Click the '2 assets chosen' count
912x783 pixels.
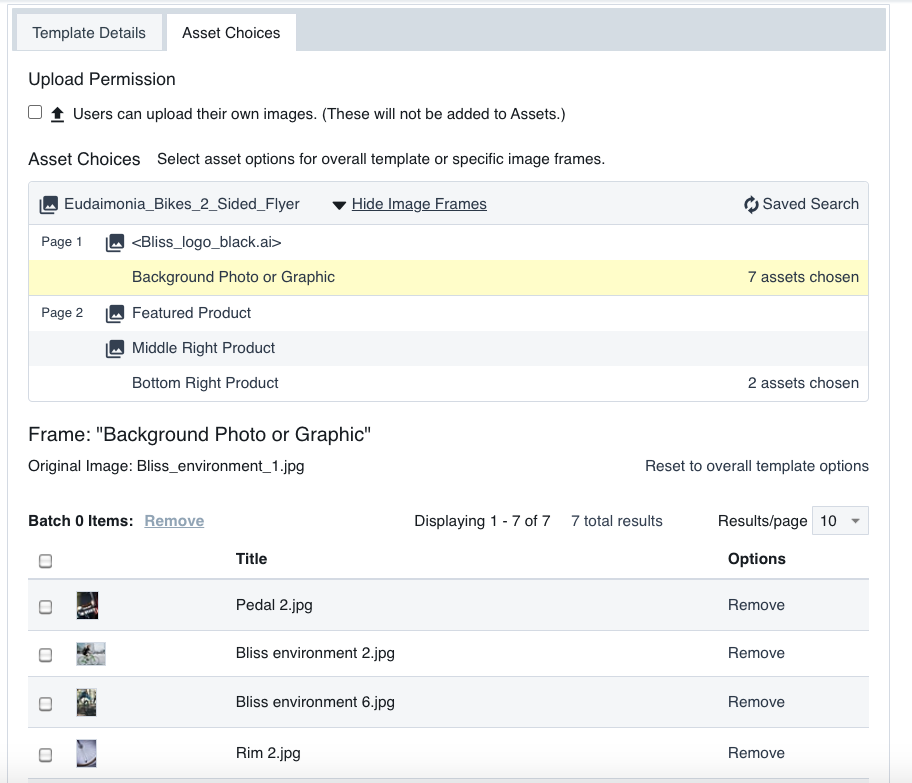point(803,383)
